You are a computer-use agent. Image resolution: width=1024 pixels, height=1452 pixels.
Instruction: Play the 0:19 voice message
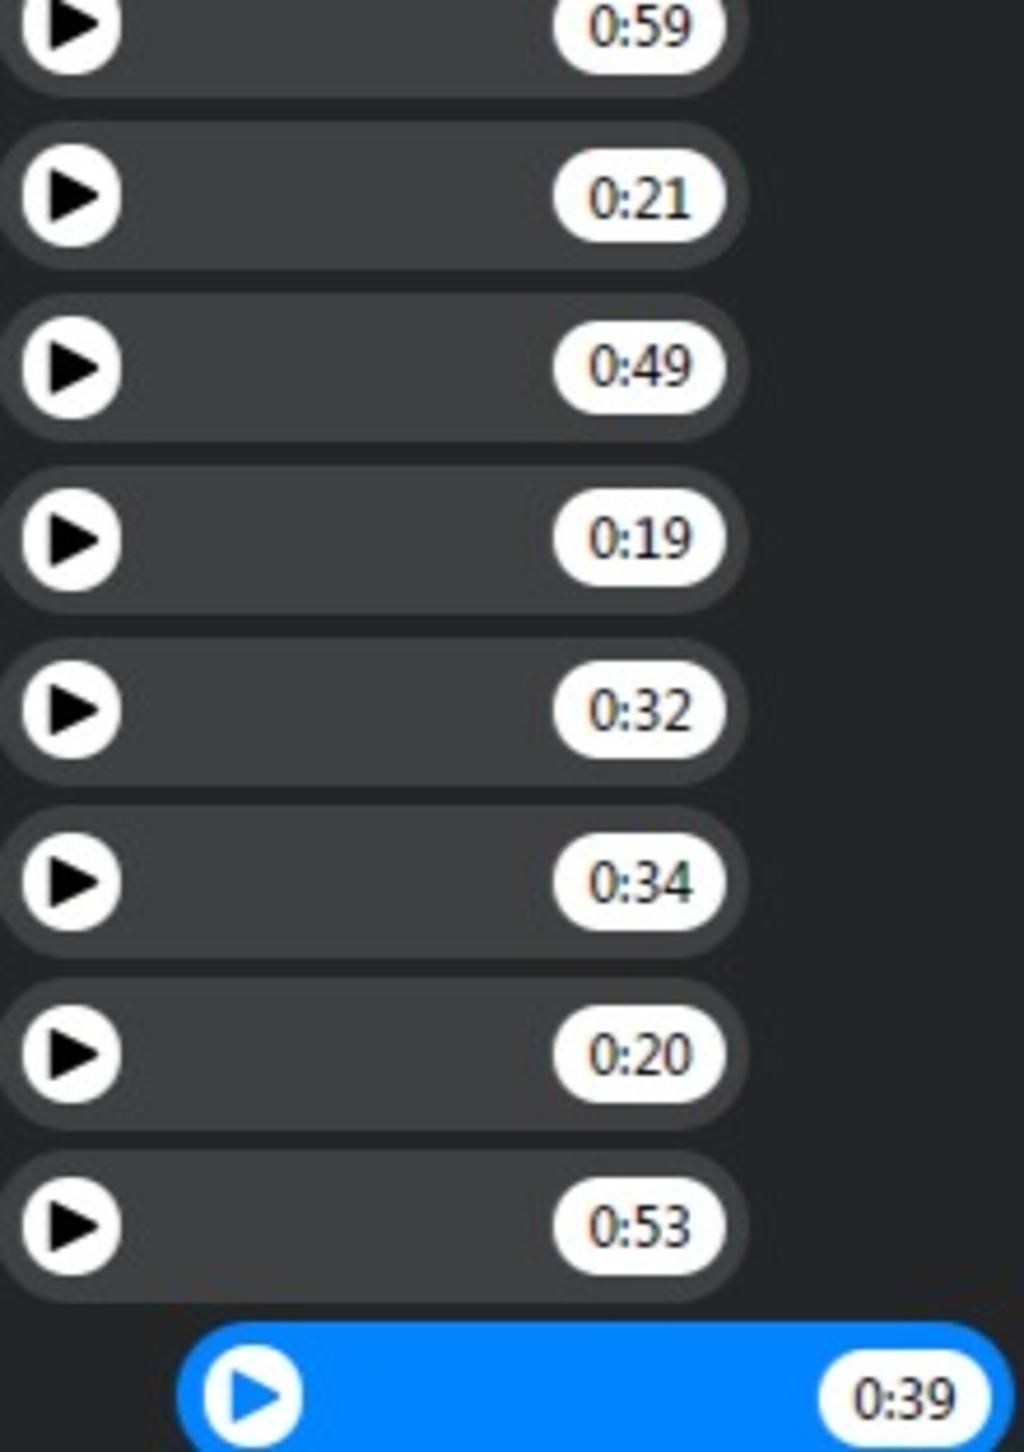pos(71,539)
